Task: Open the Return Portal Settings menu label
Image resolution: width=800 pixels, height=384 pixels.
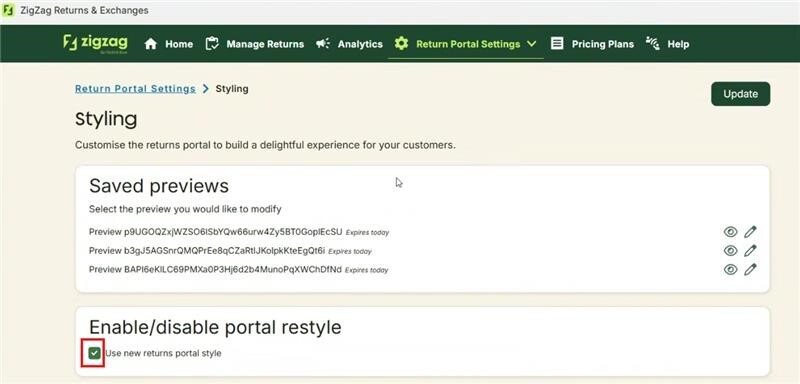Action: coord(468,44)
